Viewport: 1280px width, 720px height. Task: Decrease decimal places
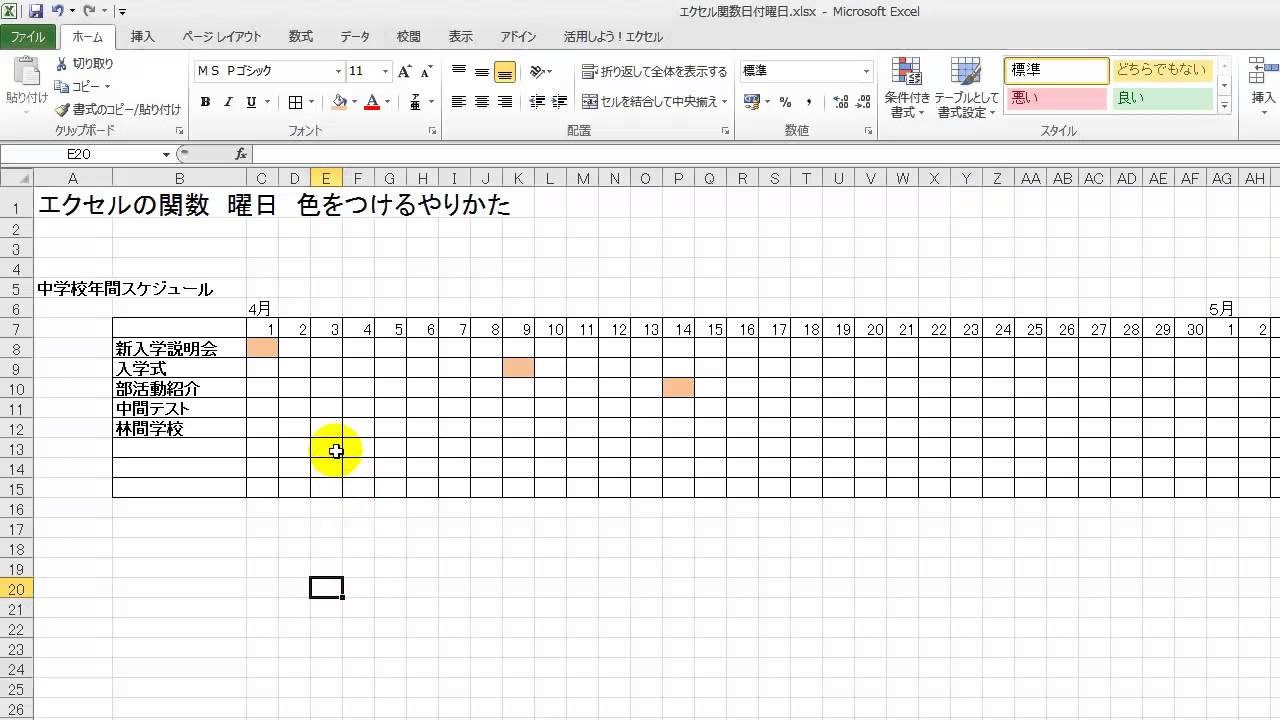[x=863, y=102]
